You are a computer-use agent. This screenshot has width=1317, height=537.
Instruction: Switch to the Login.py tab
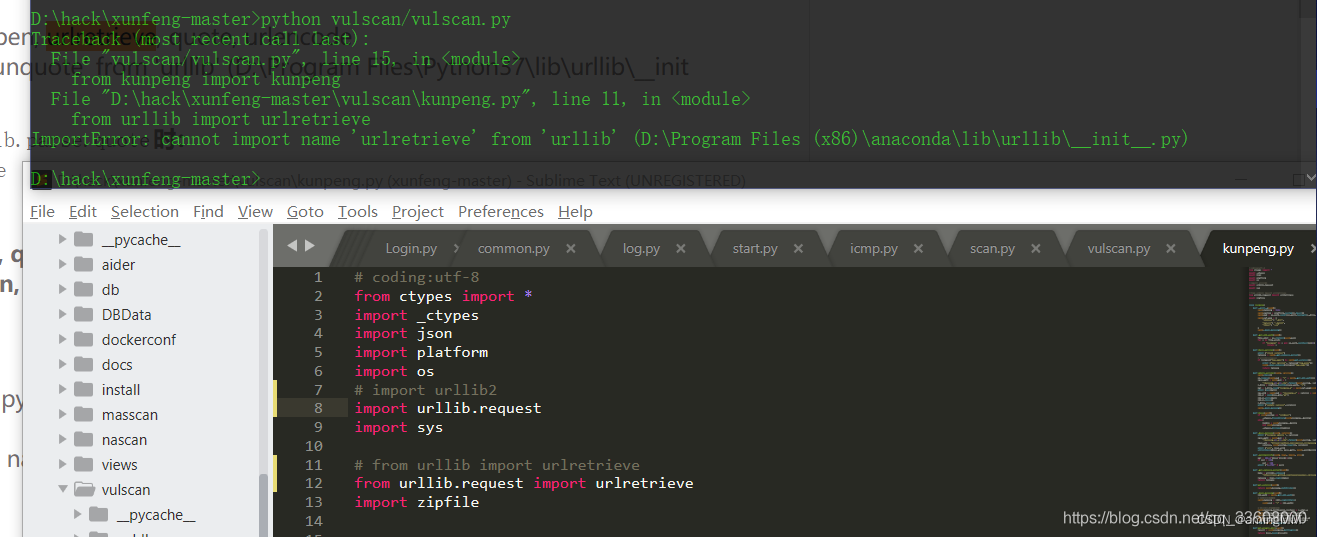pos(411,248)
